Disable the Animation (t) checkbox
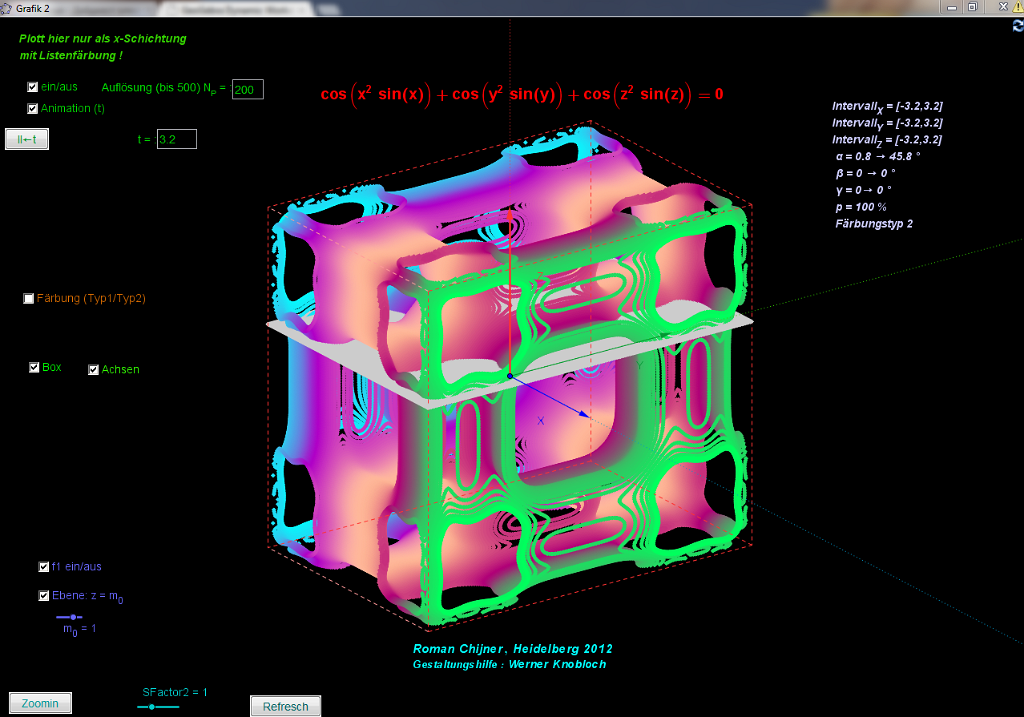 coord(33,108)
